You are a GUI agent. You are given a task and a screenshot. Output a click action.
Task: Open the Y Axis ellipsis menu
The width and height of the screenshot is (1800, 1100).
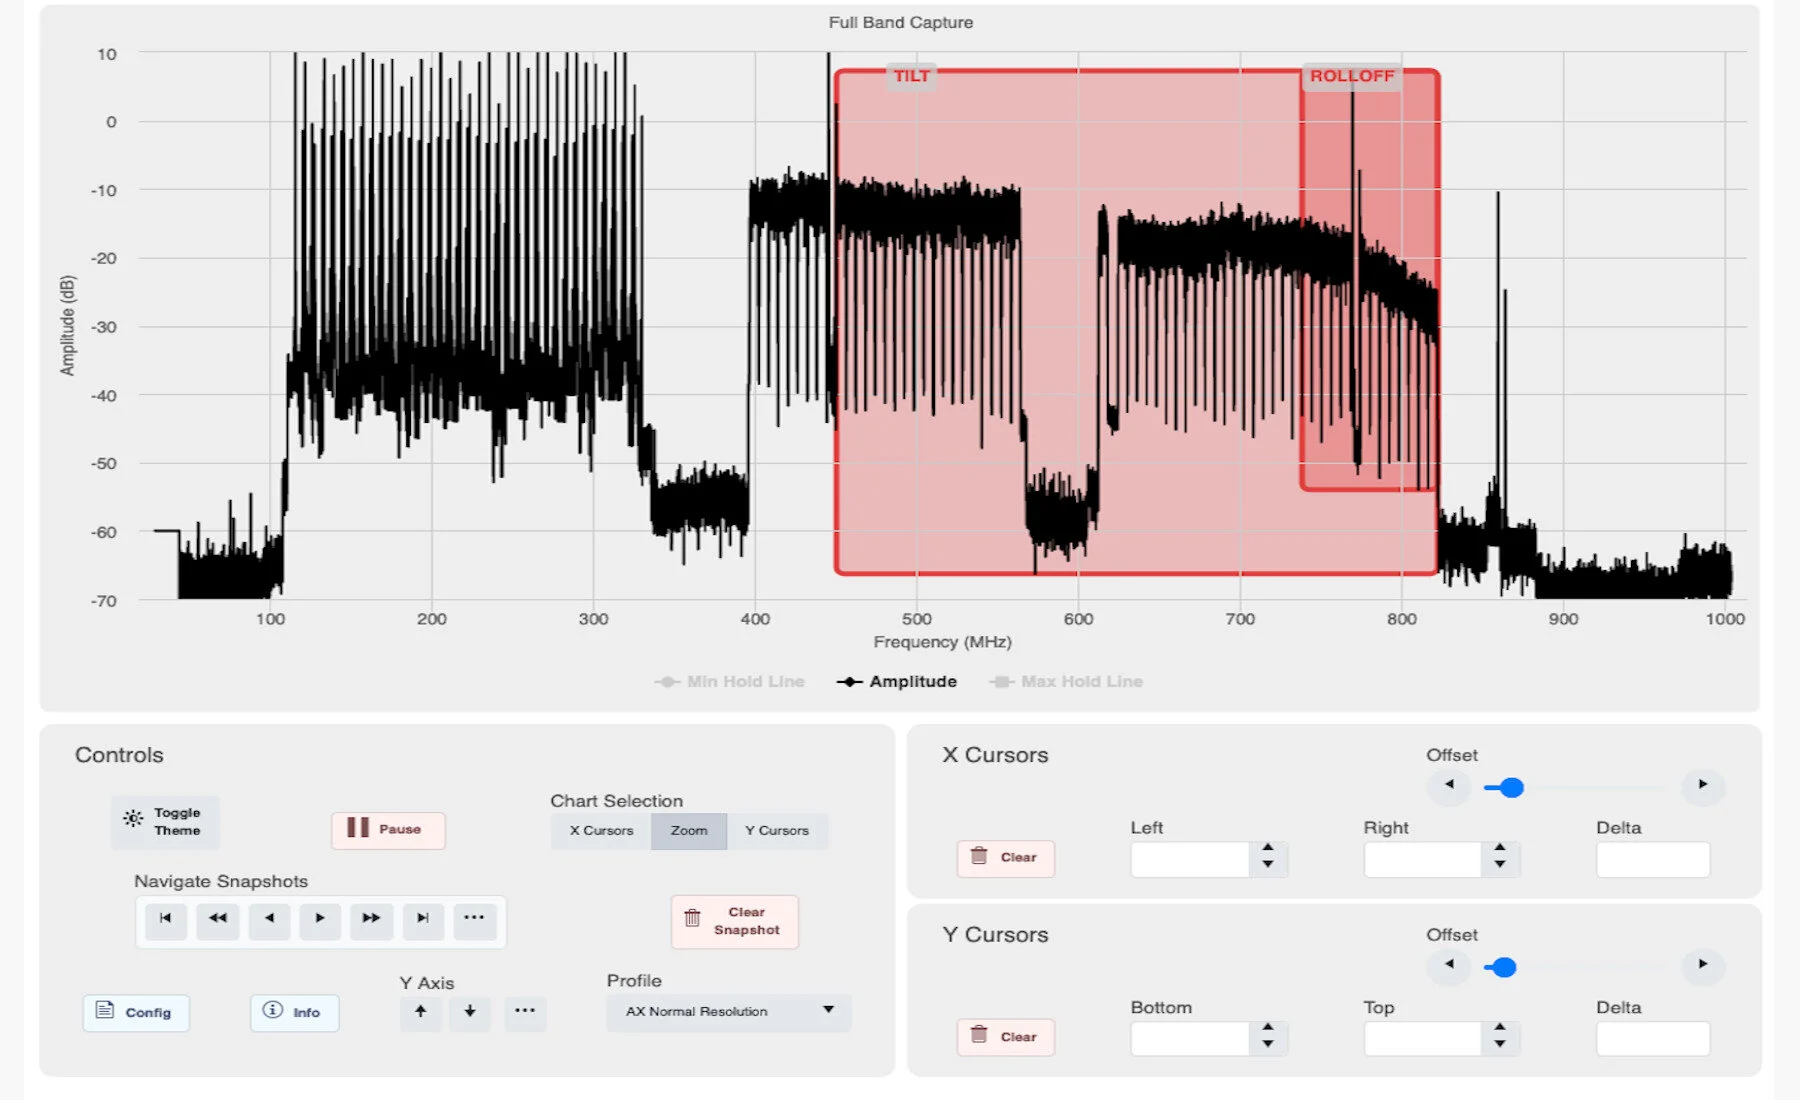[x=526, y=1013]
